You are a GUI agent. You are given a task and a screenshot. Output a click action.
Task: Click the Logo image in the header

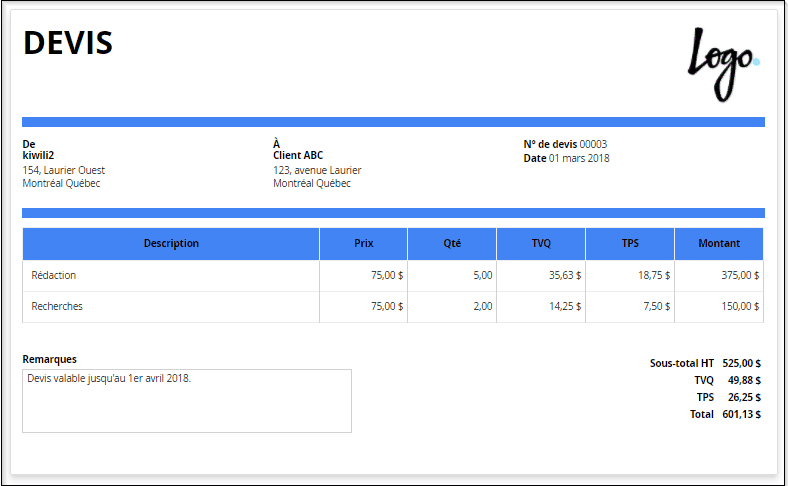click(722, 63)
